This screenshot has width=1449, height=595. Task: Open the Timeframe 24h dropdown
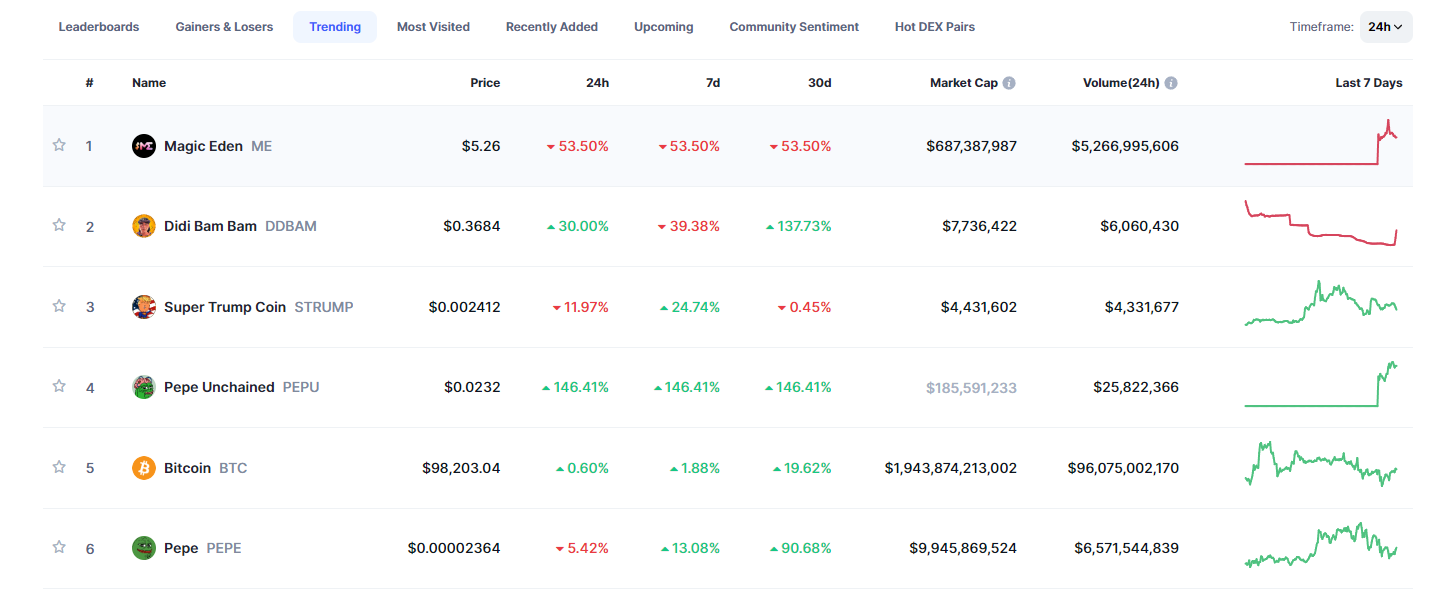(1385, 27)
